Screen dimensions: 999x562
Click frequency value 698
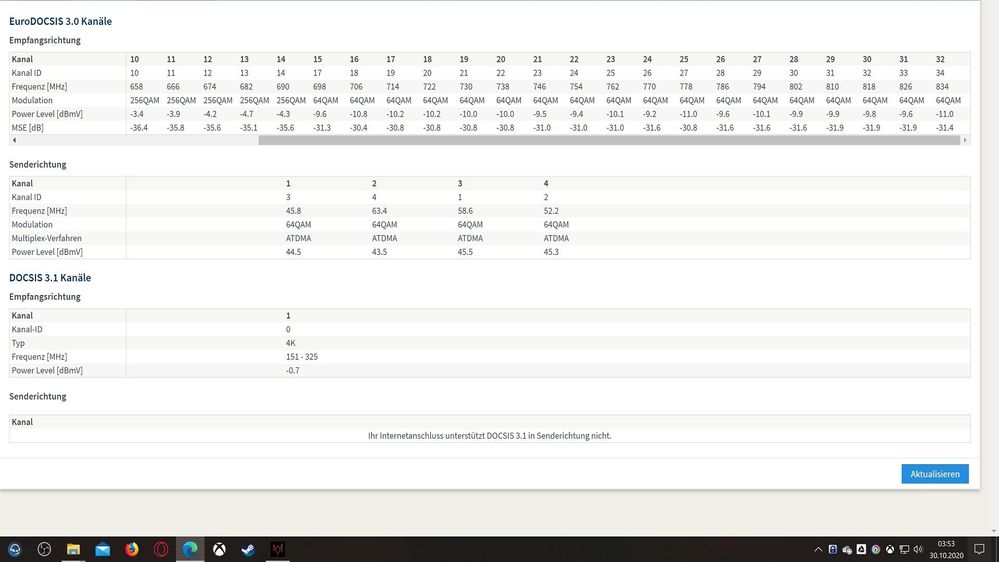click(x=320, y=87)
